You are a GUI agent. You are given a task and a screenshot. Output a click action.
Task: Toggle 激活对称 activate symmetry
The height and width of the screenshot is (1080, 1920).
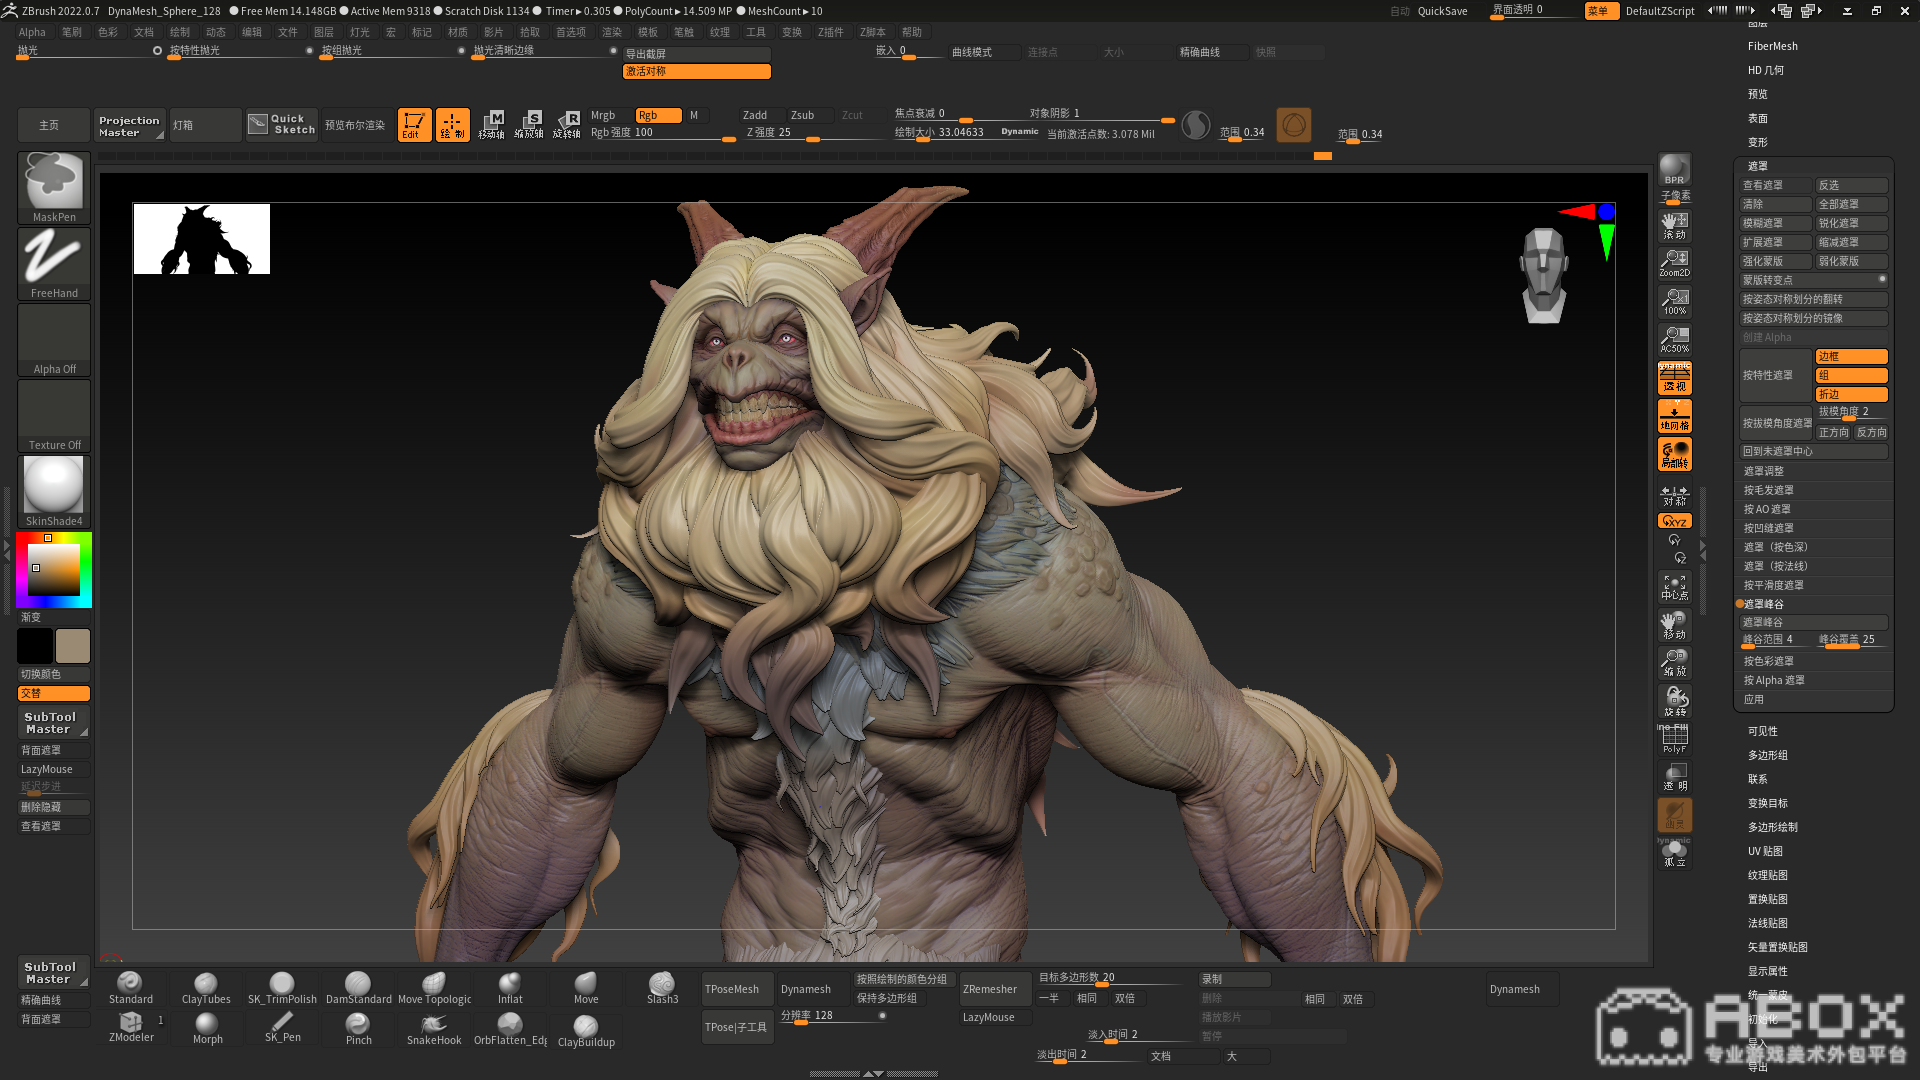pyautogui.click(x=697, y=72)
